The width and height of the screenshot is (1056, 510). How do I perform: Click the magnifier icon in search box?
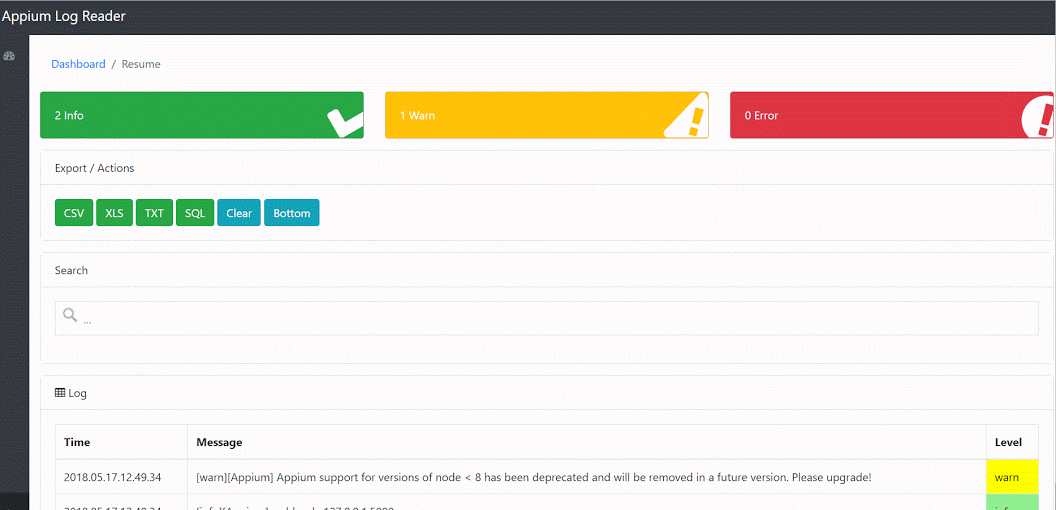point(70,315)
